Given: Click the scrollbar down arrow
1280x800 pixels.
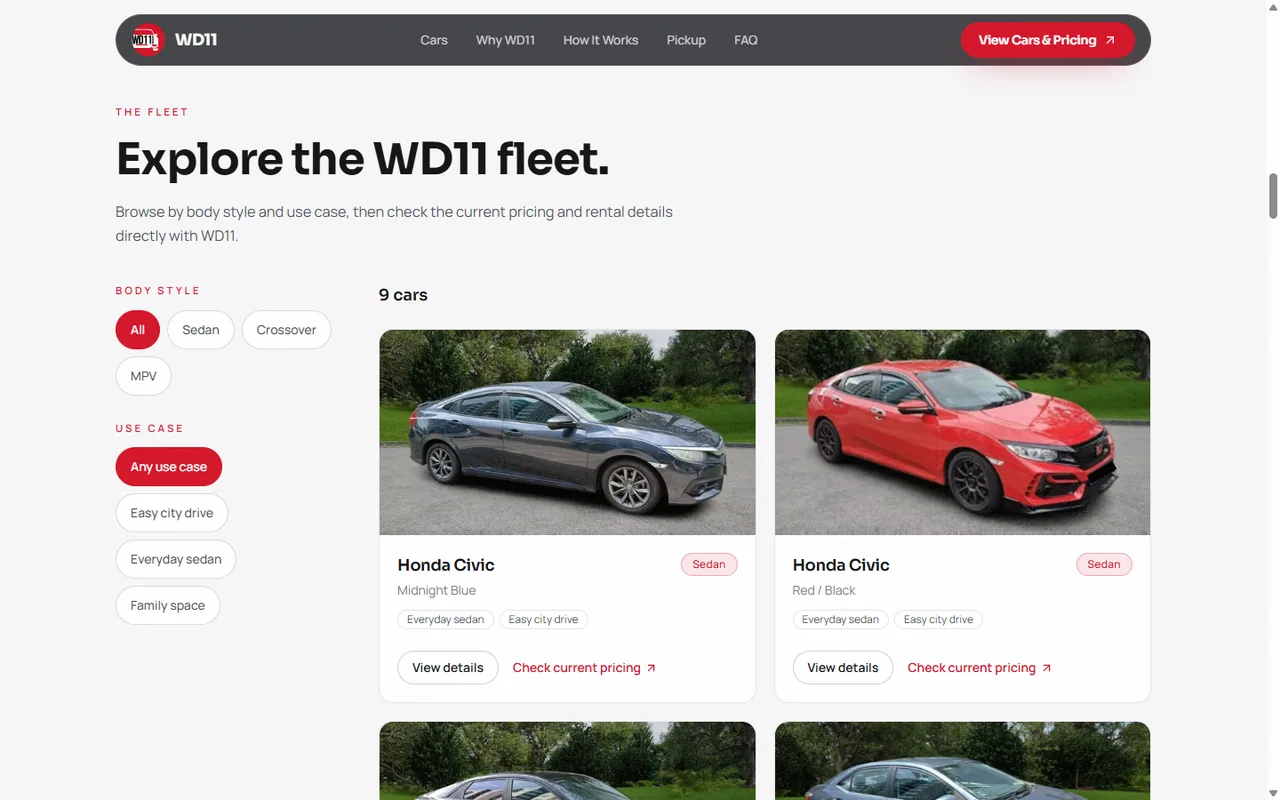Looking at the screenshot, I should click(x=1273, y=793).
